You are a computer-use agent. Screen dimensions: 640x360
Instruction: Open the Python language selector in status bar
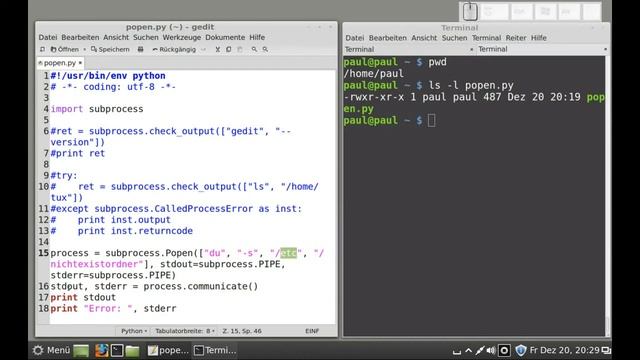[x=134, y=331]
